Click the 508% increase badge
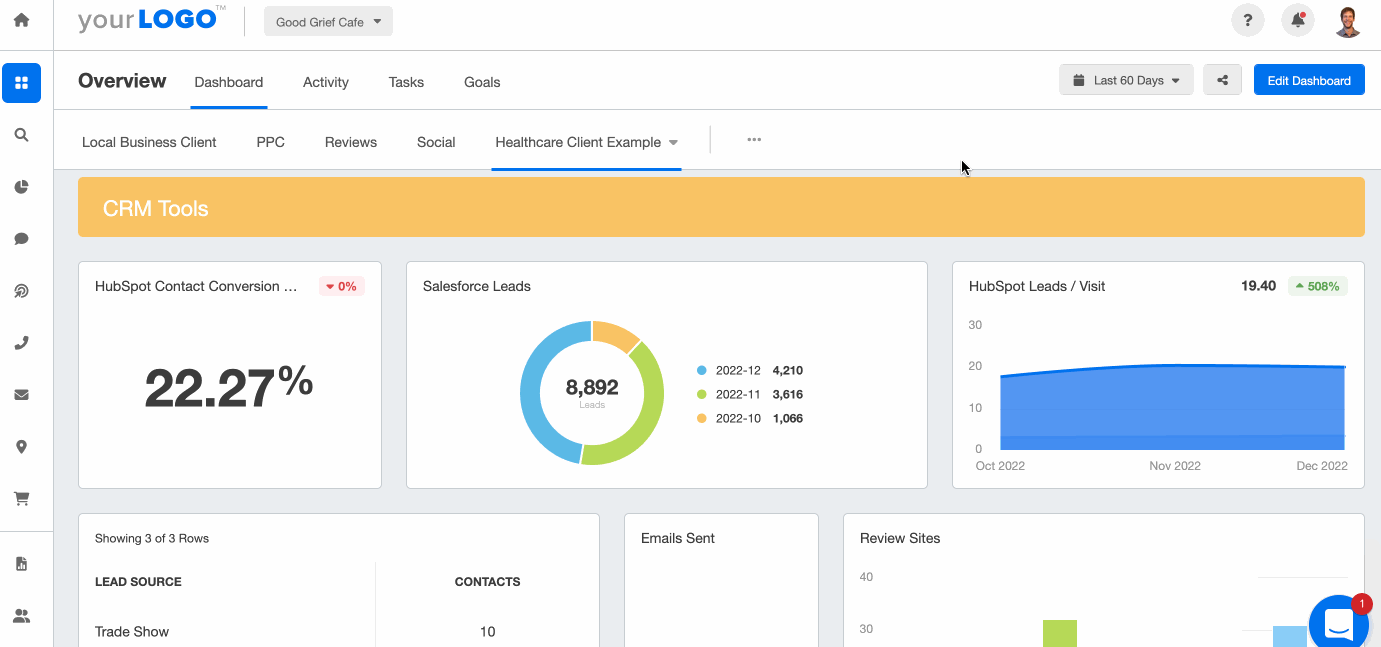The width and height of the screenshot is (1381, 647). tap(1318, 286)
